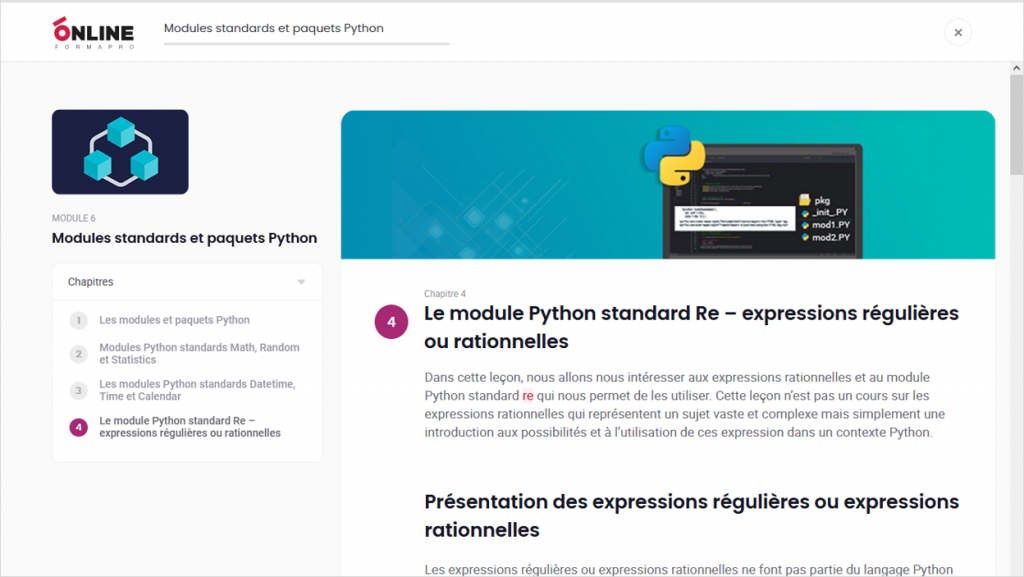Screen dimensions: 1024x577
Task: Close the lesson with the X button
Action: click(x=957, y=32)
